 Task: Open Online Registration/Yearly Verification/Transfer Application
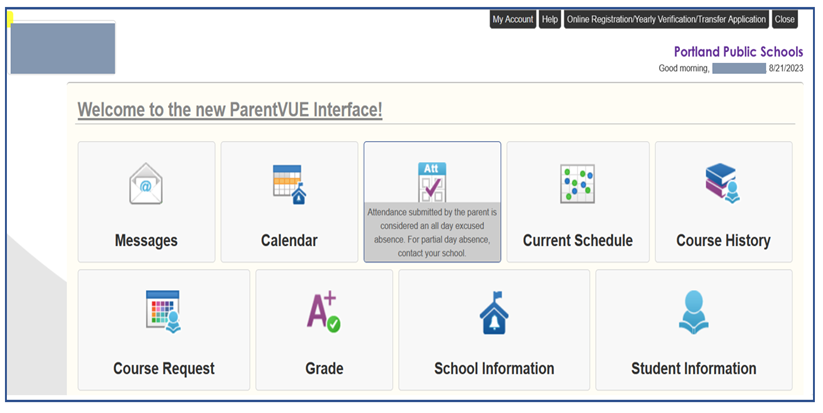coord(666,19)
